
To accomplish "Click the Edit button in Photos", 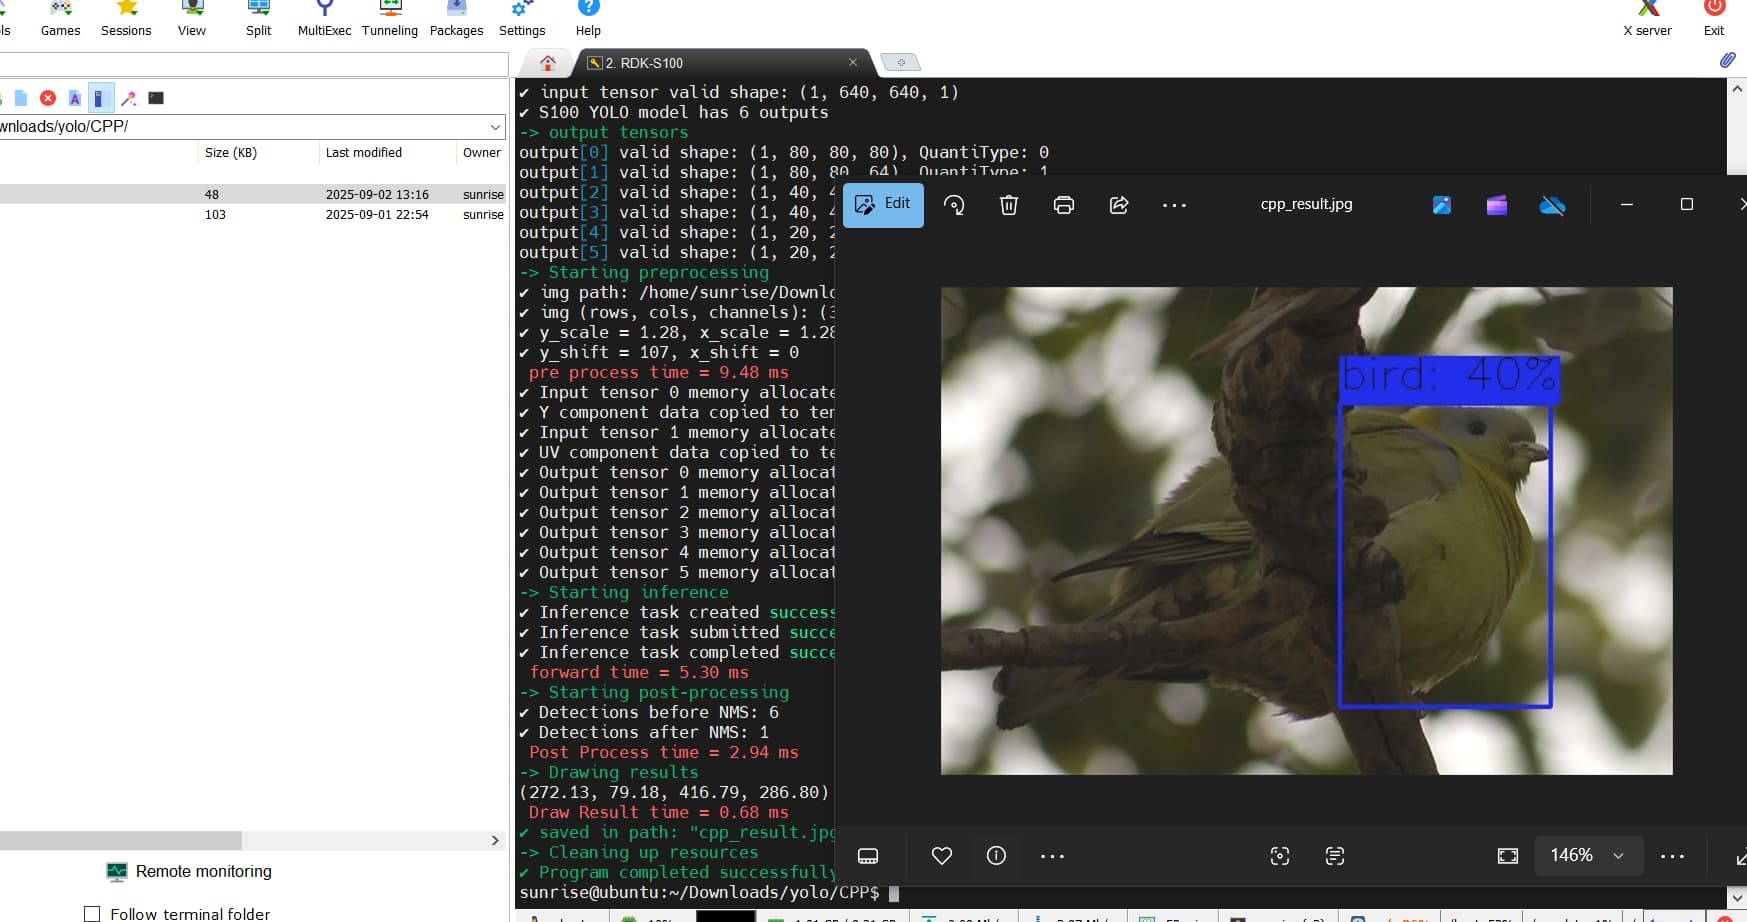I will click(x=883, y=205).
